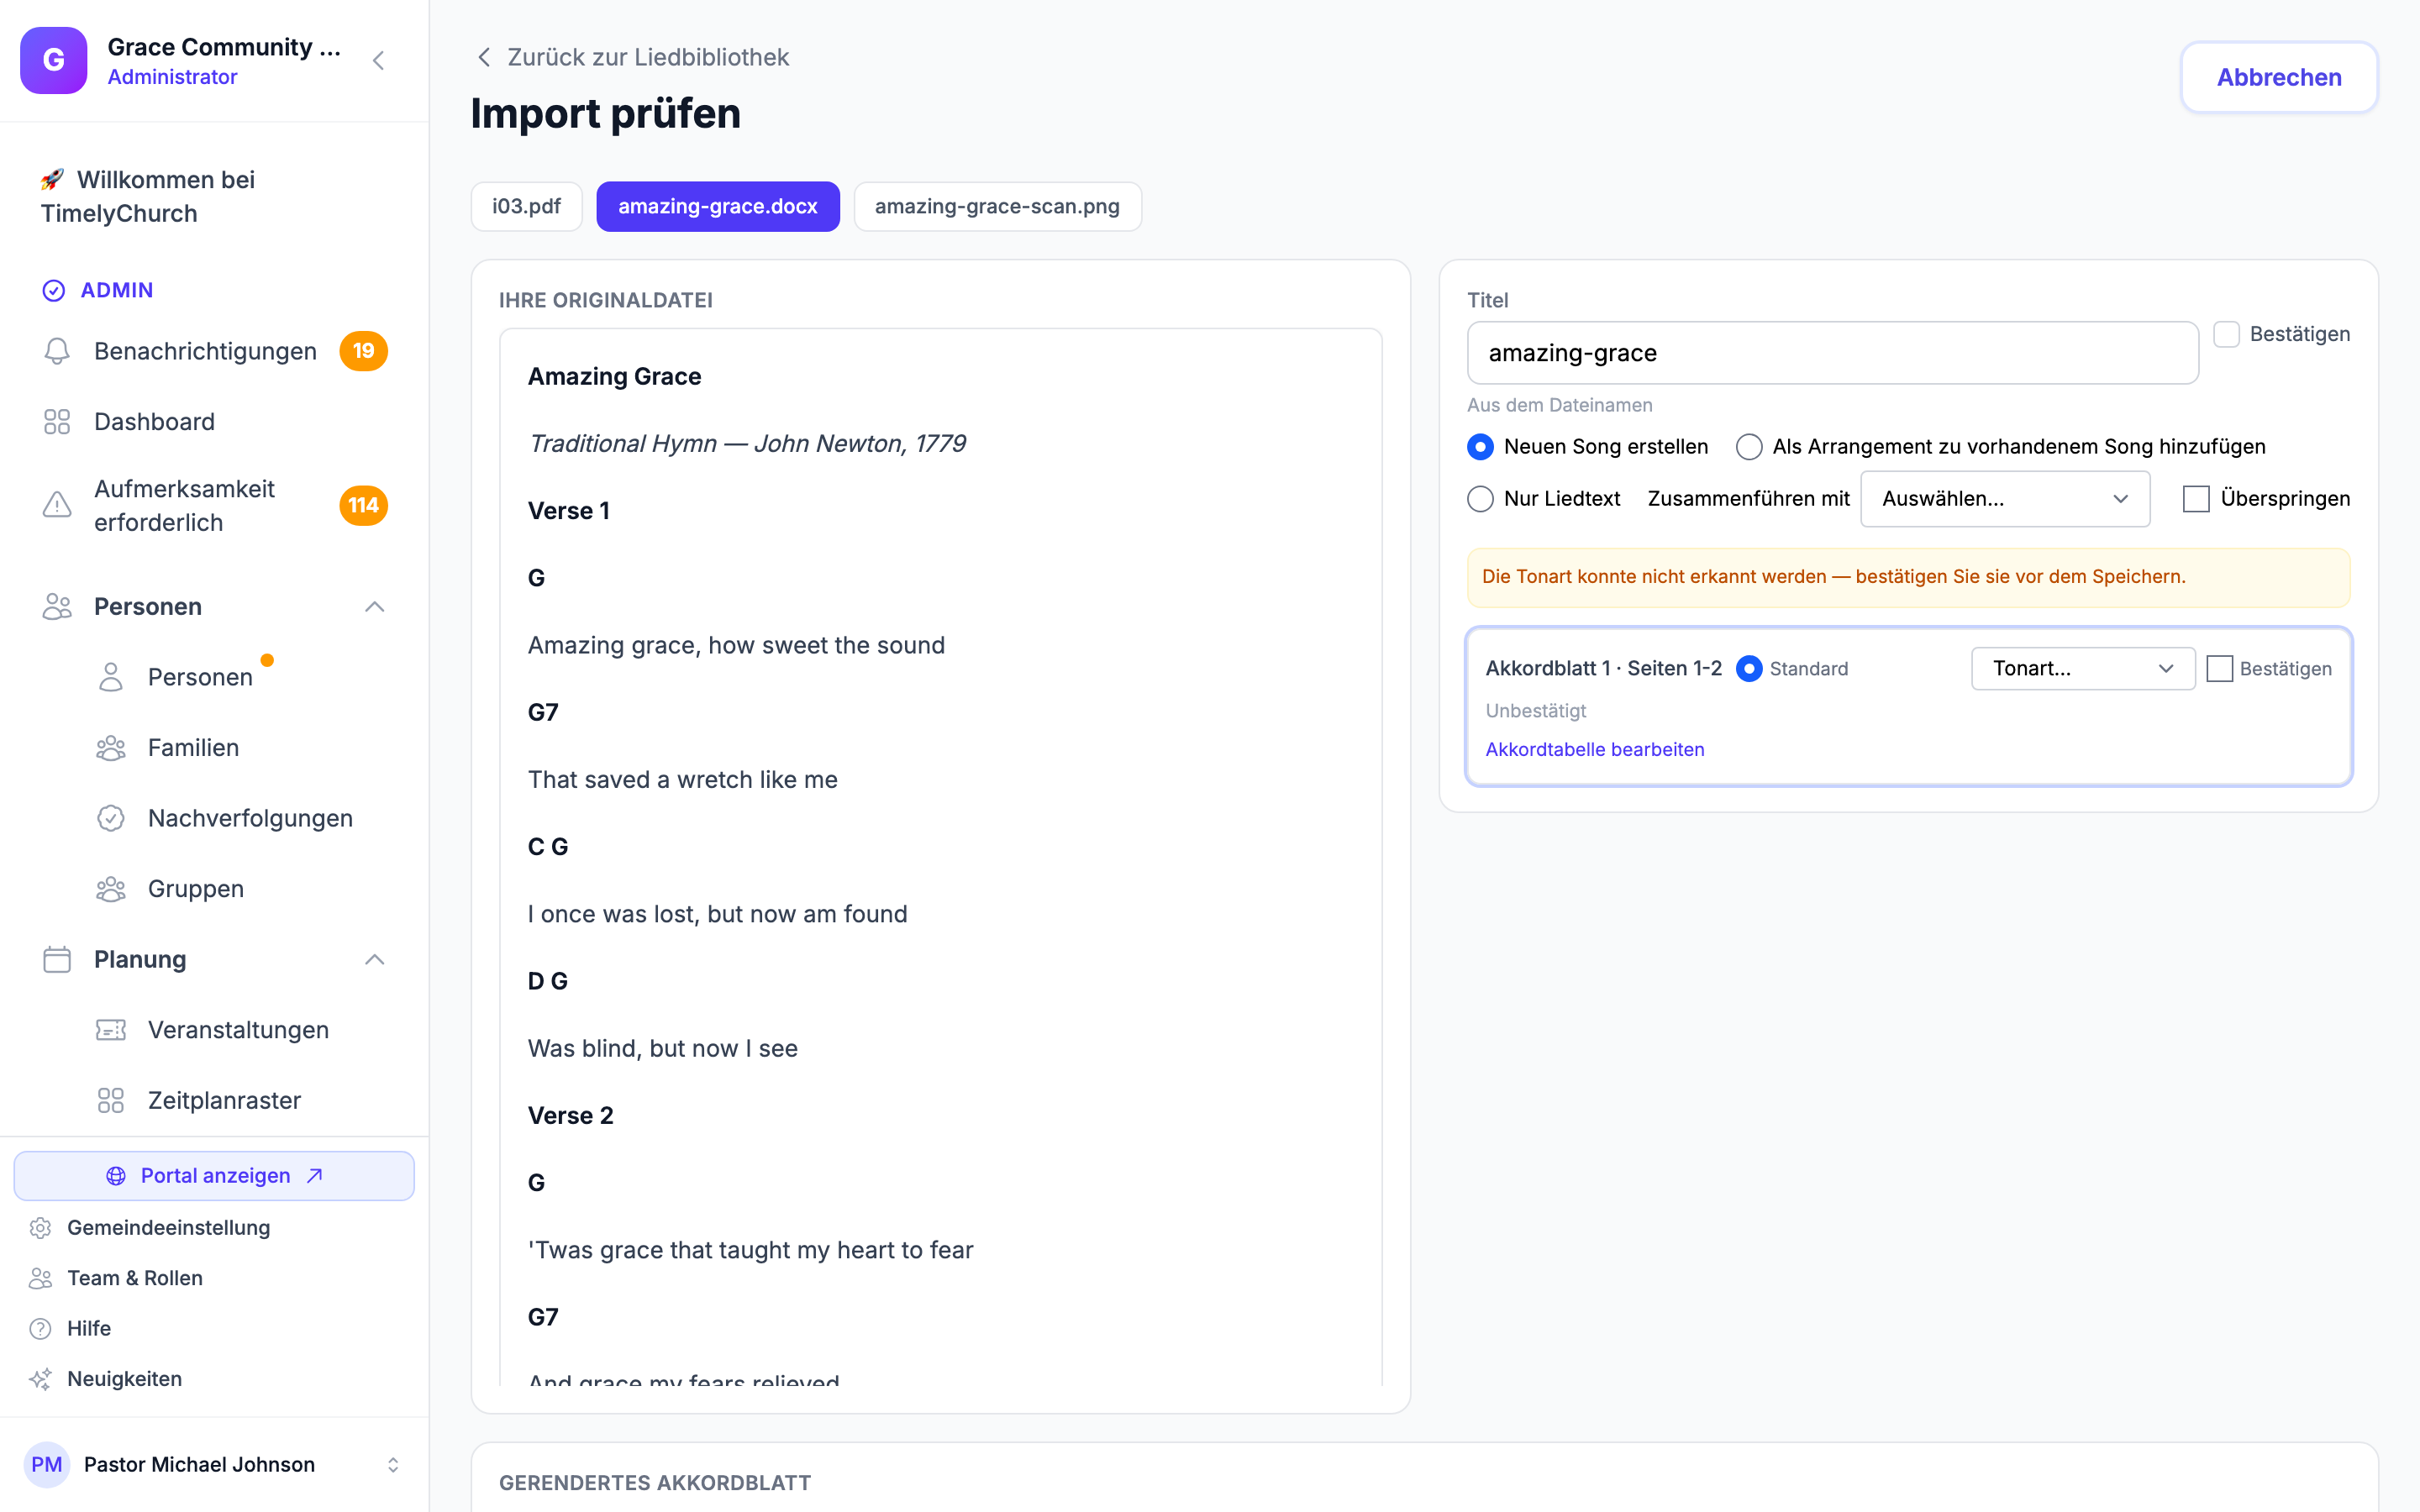Viewport: 2420px width, 1512px height.
Task: Click the Titel input field
Action: [1832, 353]
